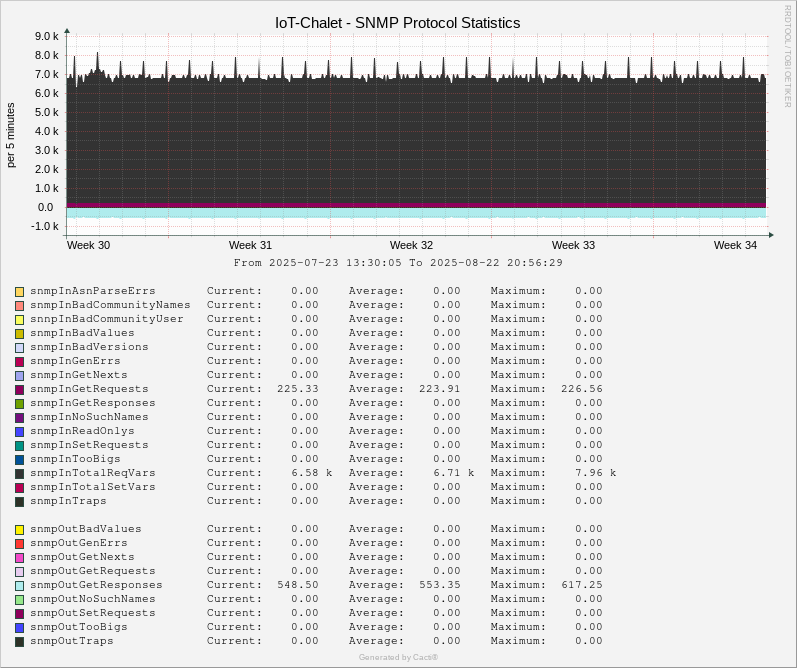Image resolution: width=797 pixels, height=668 pixels.
Task: Click the snmpOutSetRequests legend label
Action: (x=93, y=613)
